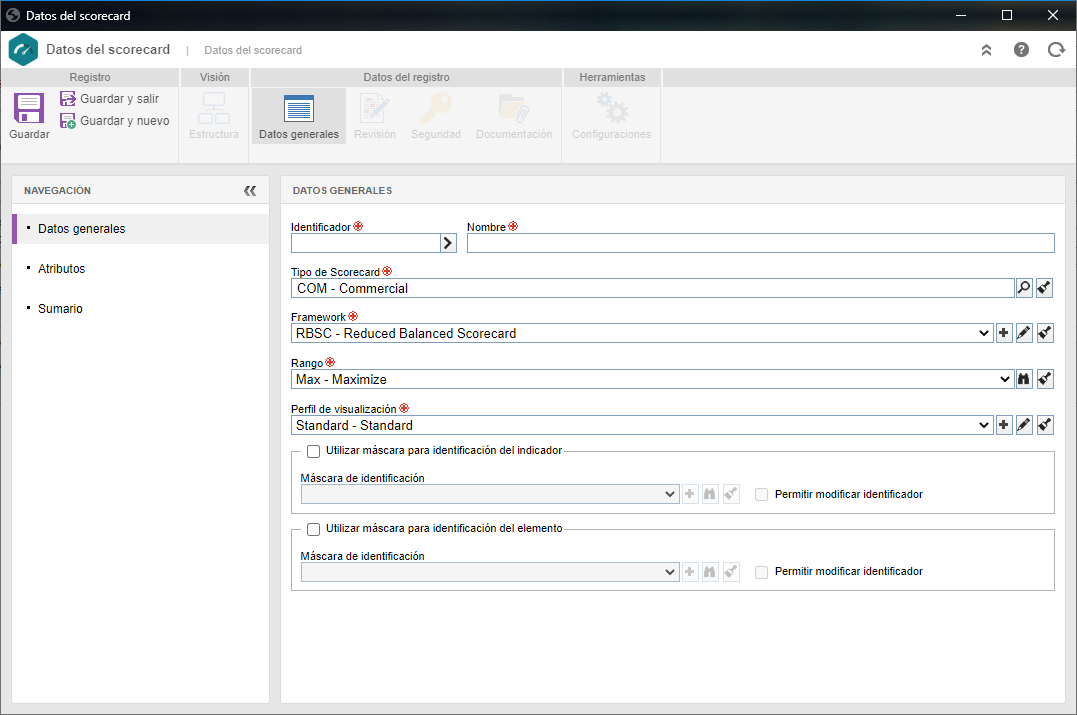Select Datos generales in navigation
Image resolution: width=1077 pixels, height=715 pixels.
(x=141, y=229)
